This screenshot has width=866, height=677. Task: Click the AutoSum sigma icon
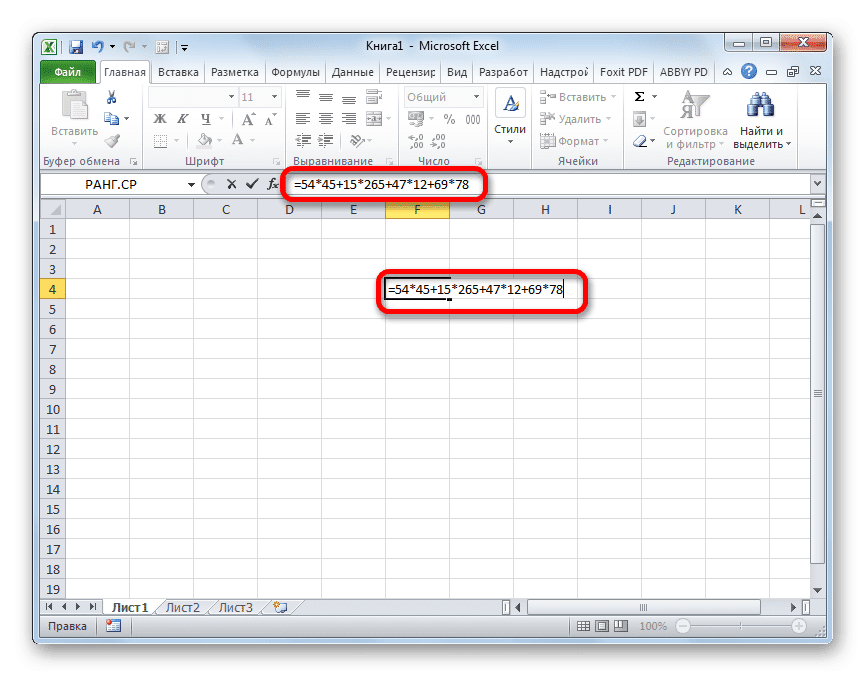click(x=639, y=97)
